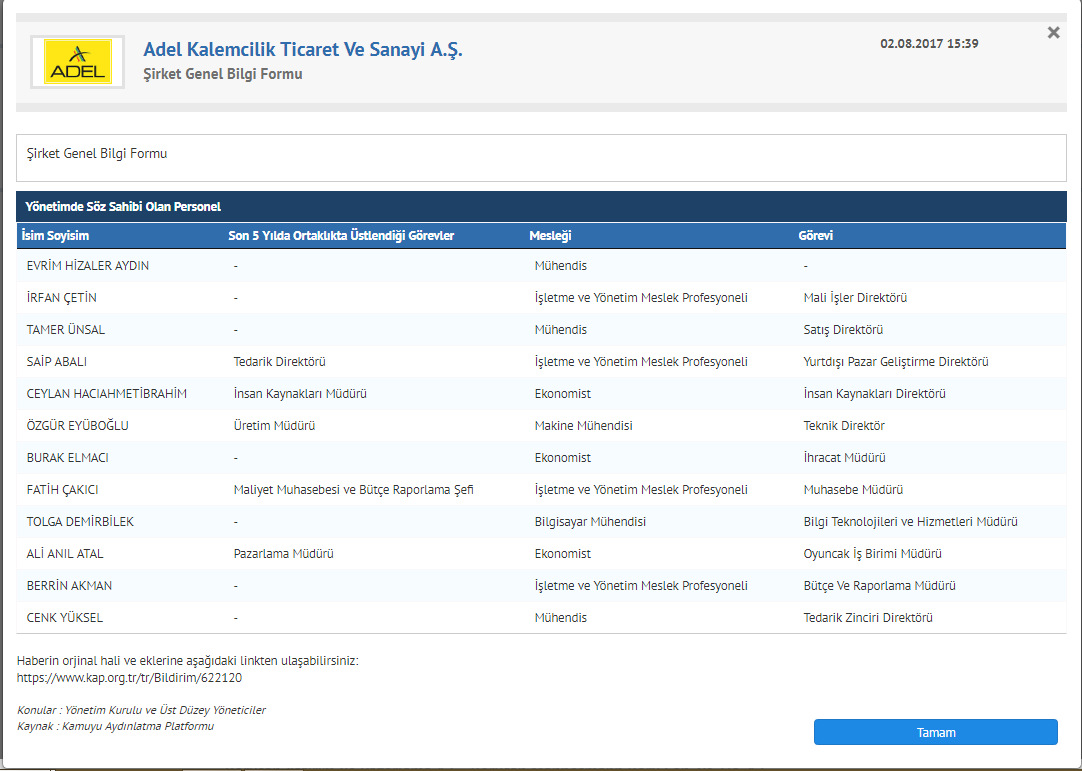Click the Oyuncak İş Birimi Müdürü cell

pyautogui.click(x=872, y=554)
